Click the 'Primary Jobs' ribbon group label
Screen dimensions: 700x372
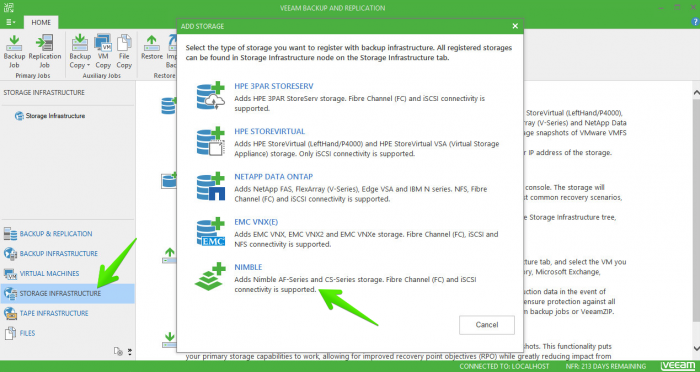coord(33,75)
